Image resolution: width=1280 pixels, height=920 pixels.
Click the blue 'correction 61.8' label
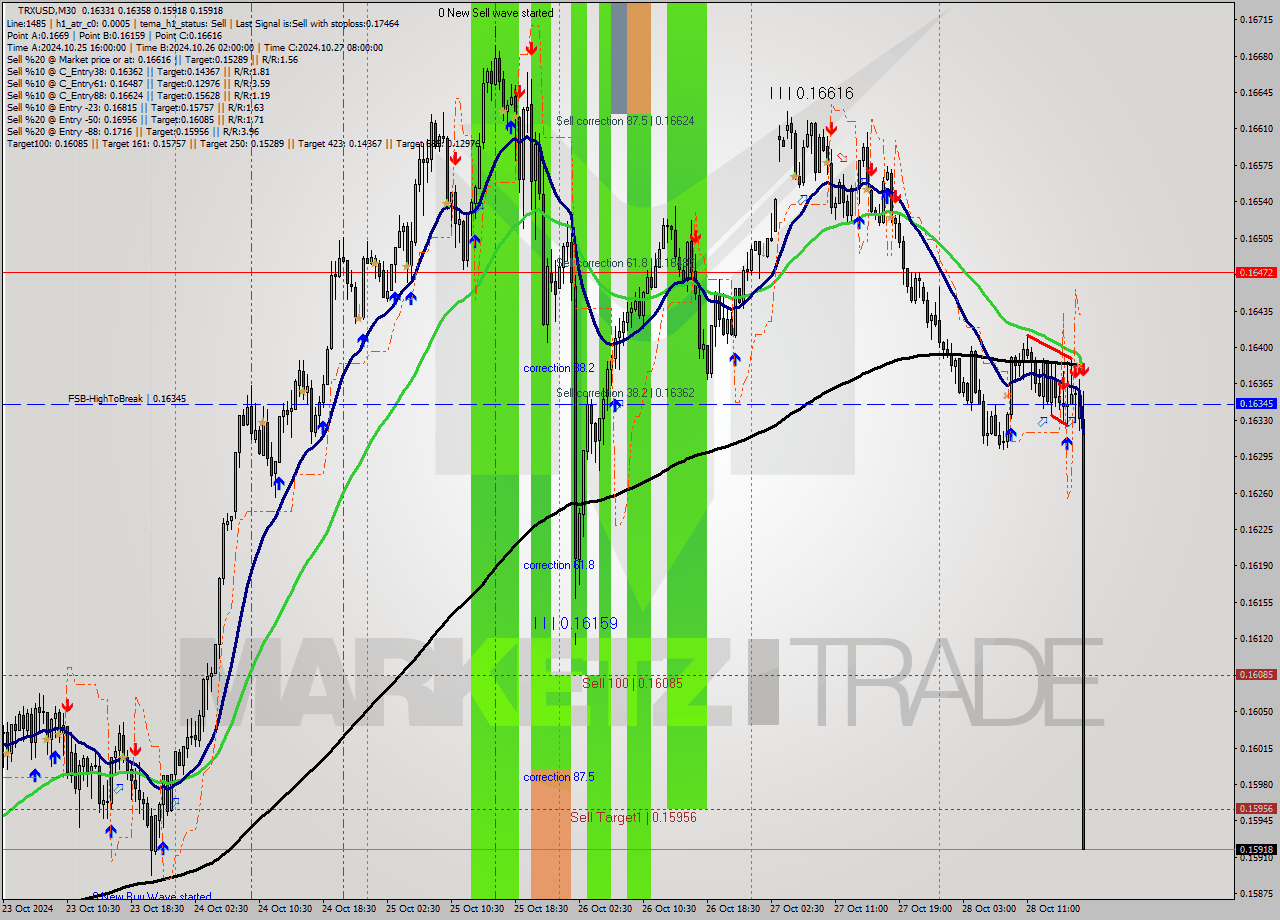[x=559, y=565]
